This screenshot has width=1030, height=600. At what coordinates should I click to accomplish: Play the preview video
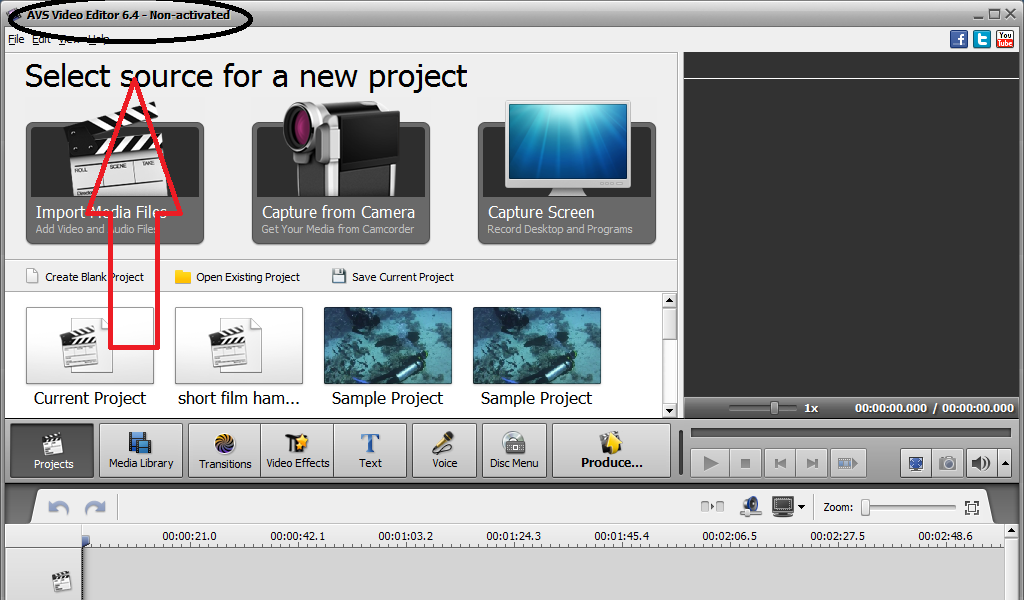pos(710,463)
